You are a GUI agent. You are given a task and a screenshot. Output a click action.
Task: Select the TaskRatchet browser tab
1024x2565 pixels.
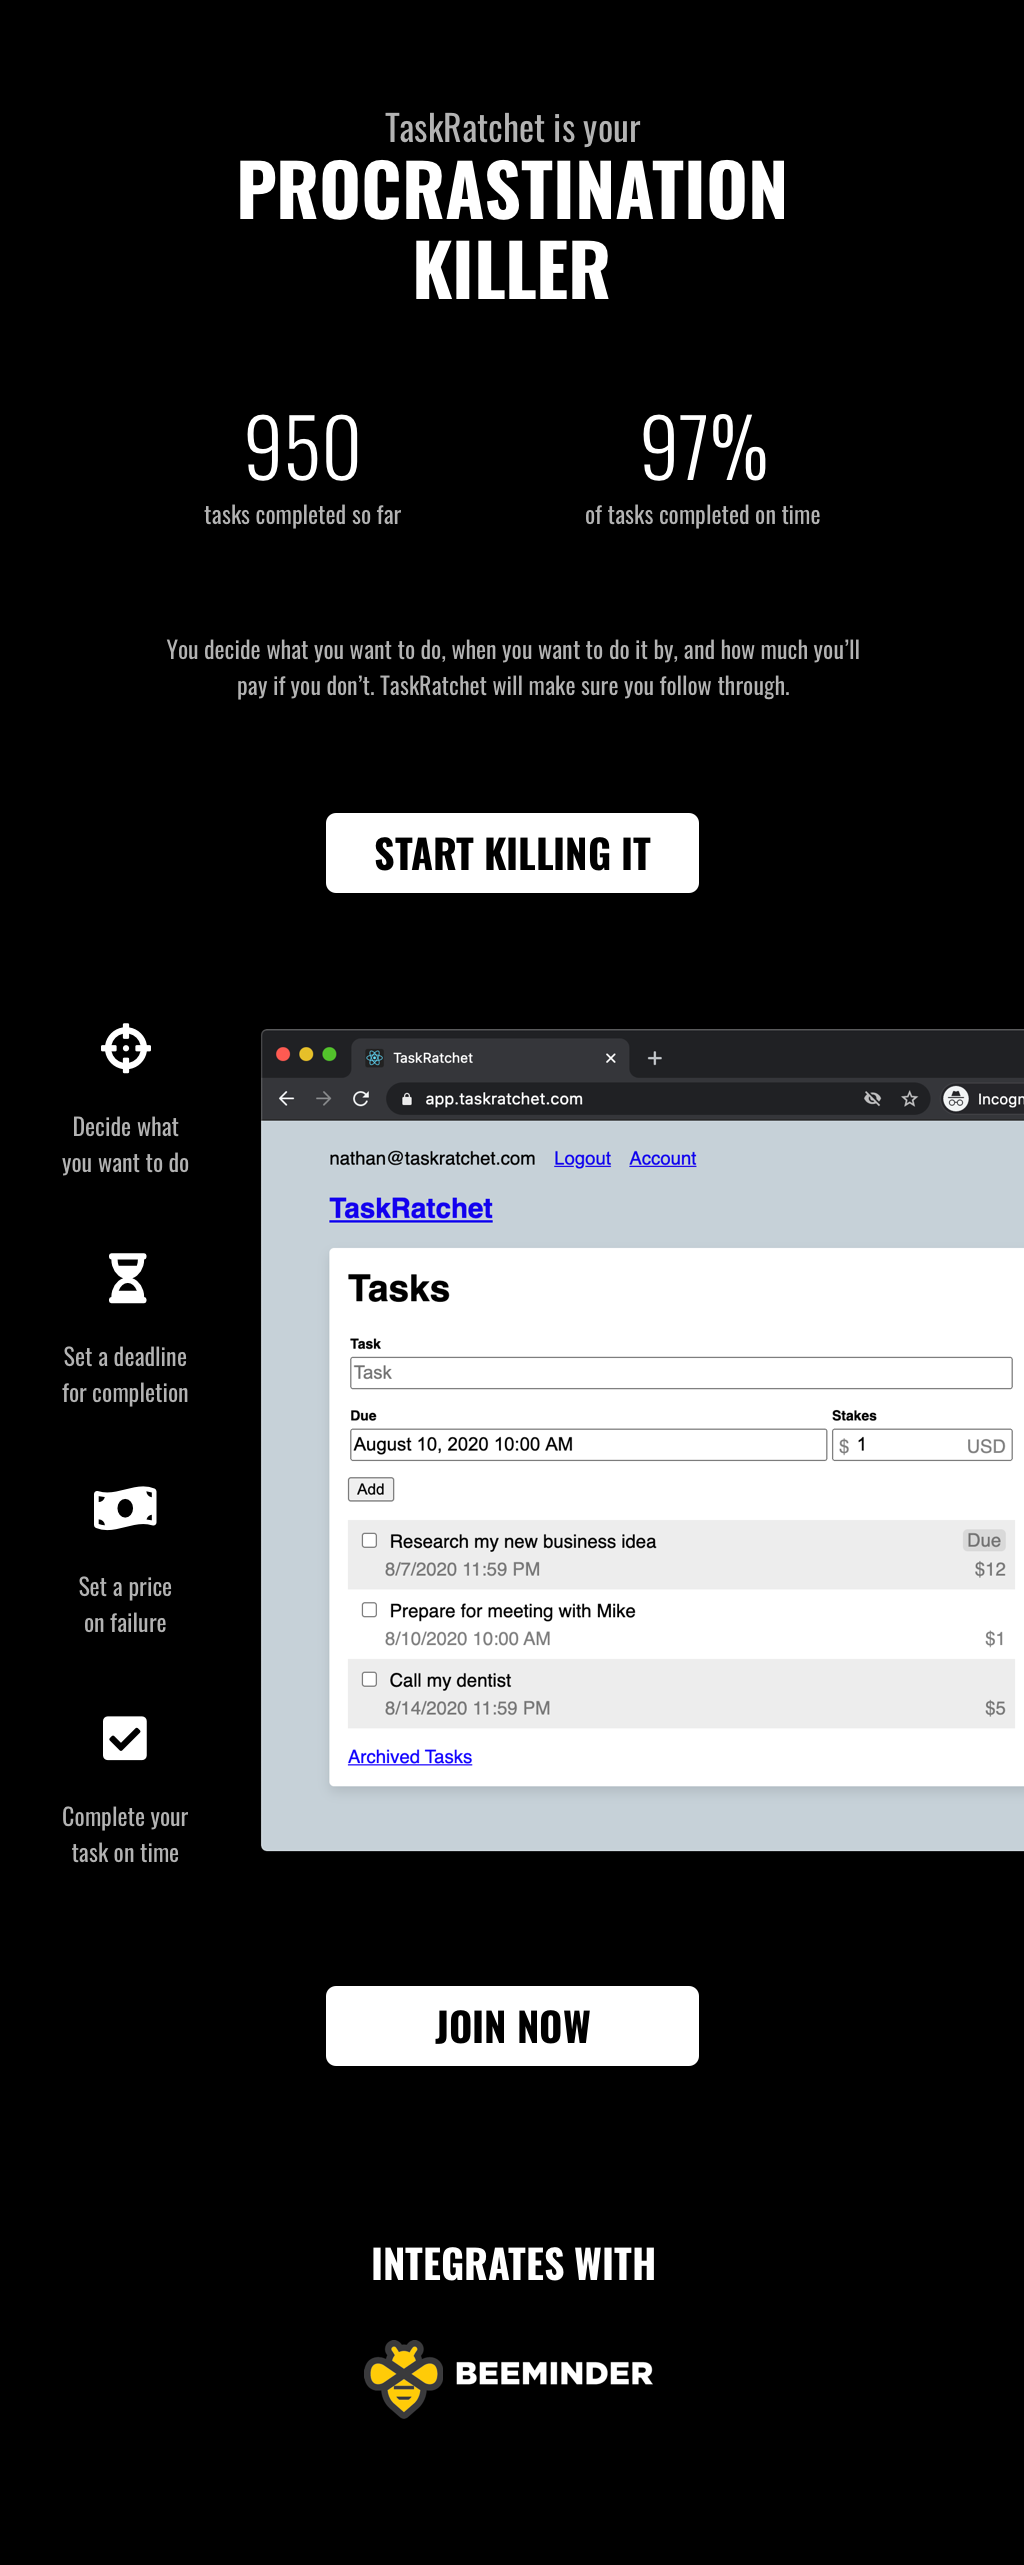(490, 1058)
